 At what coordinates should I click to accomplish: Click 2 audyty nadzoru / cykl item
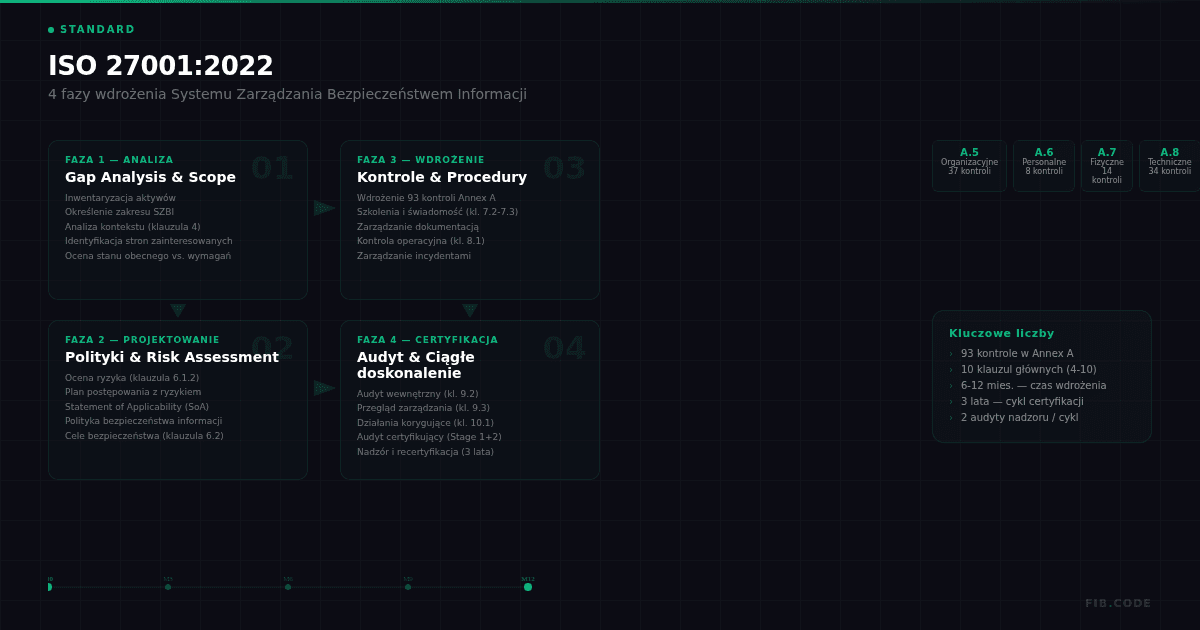[x=1020, y=418]
